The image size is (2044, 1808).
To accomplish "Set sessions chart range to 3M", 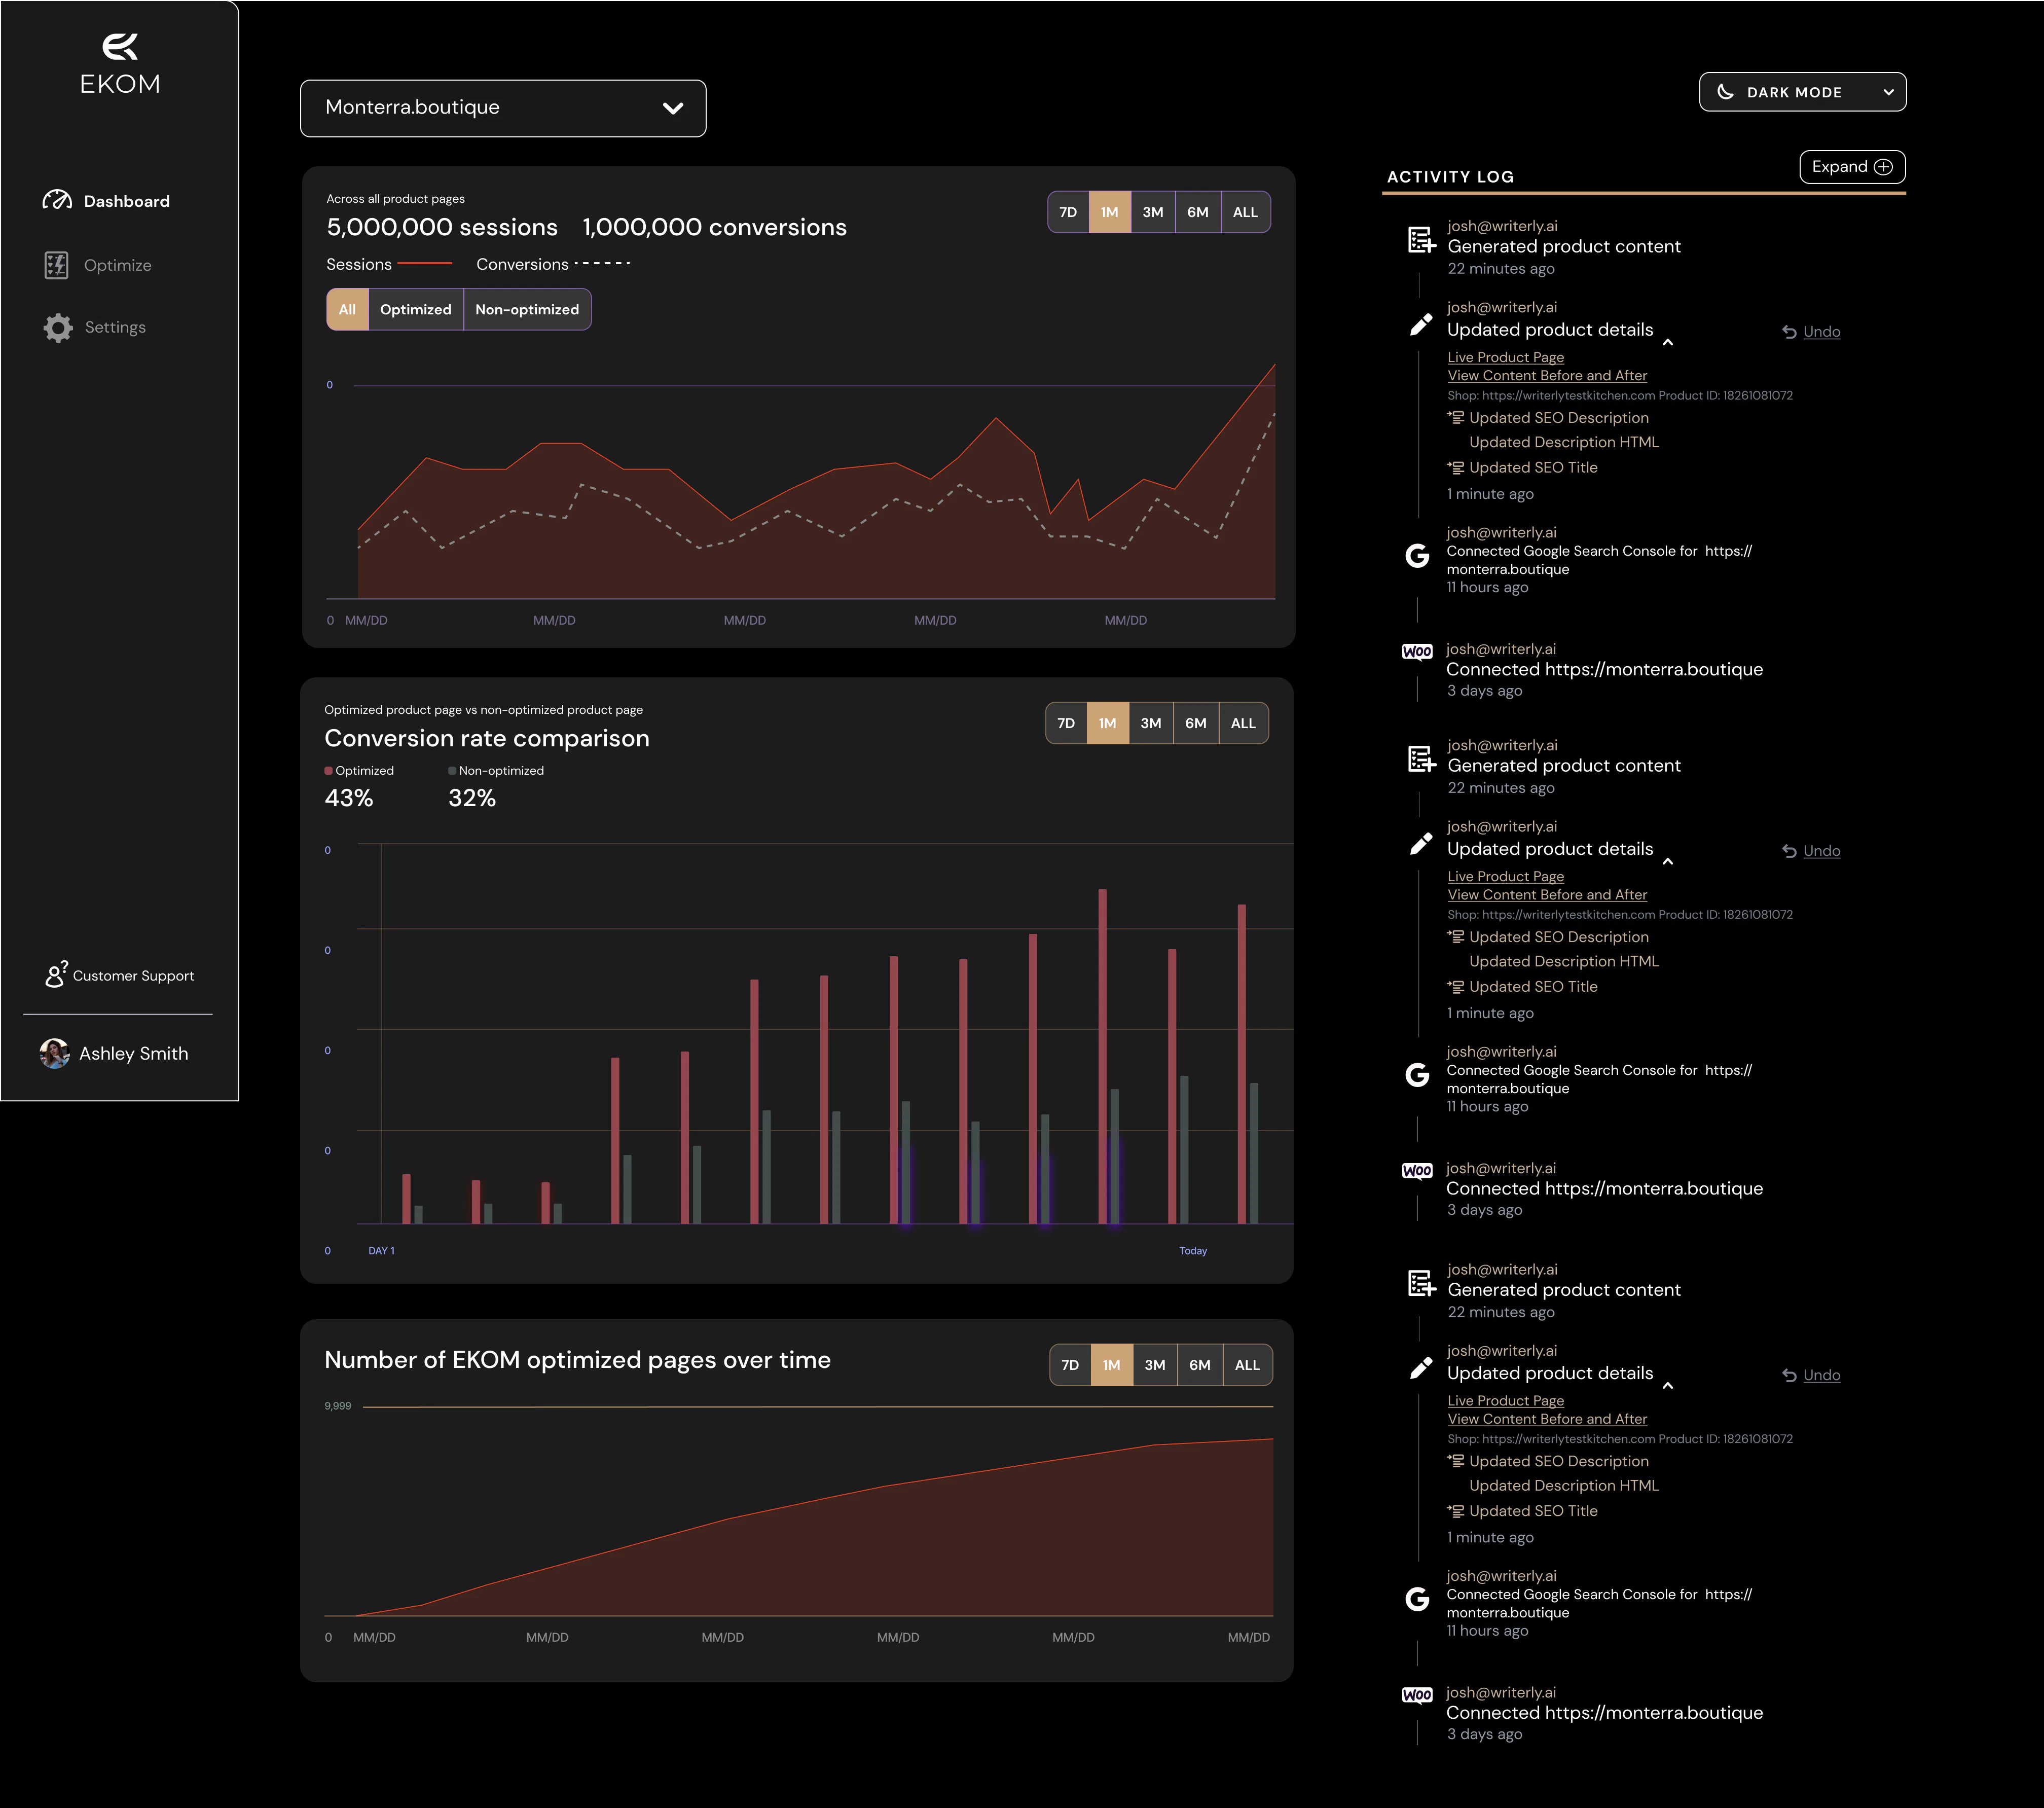I will (1153, 212).
